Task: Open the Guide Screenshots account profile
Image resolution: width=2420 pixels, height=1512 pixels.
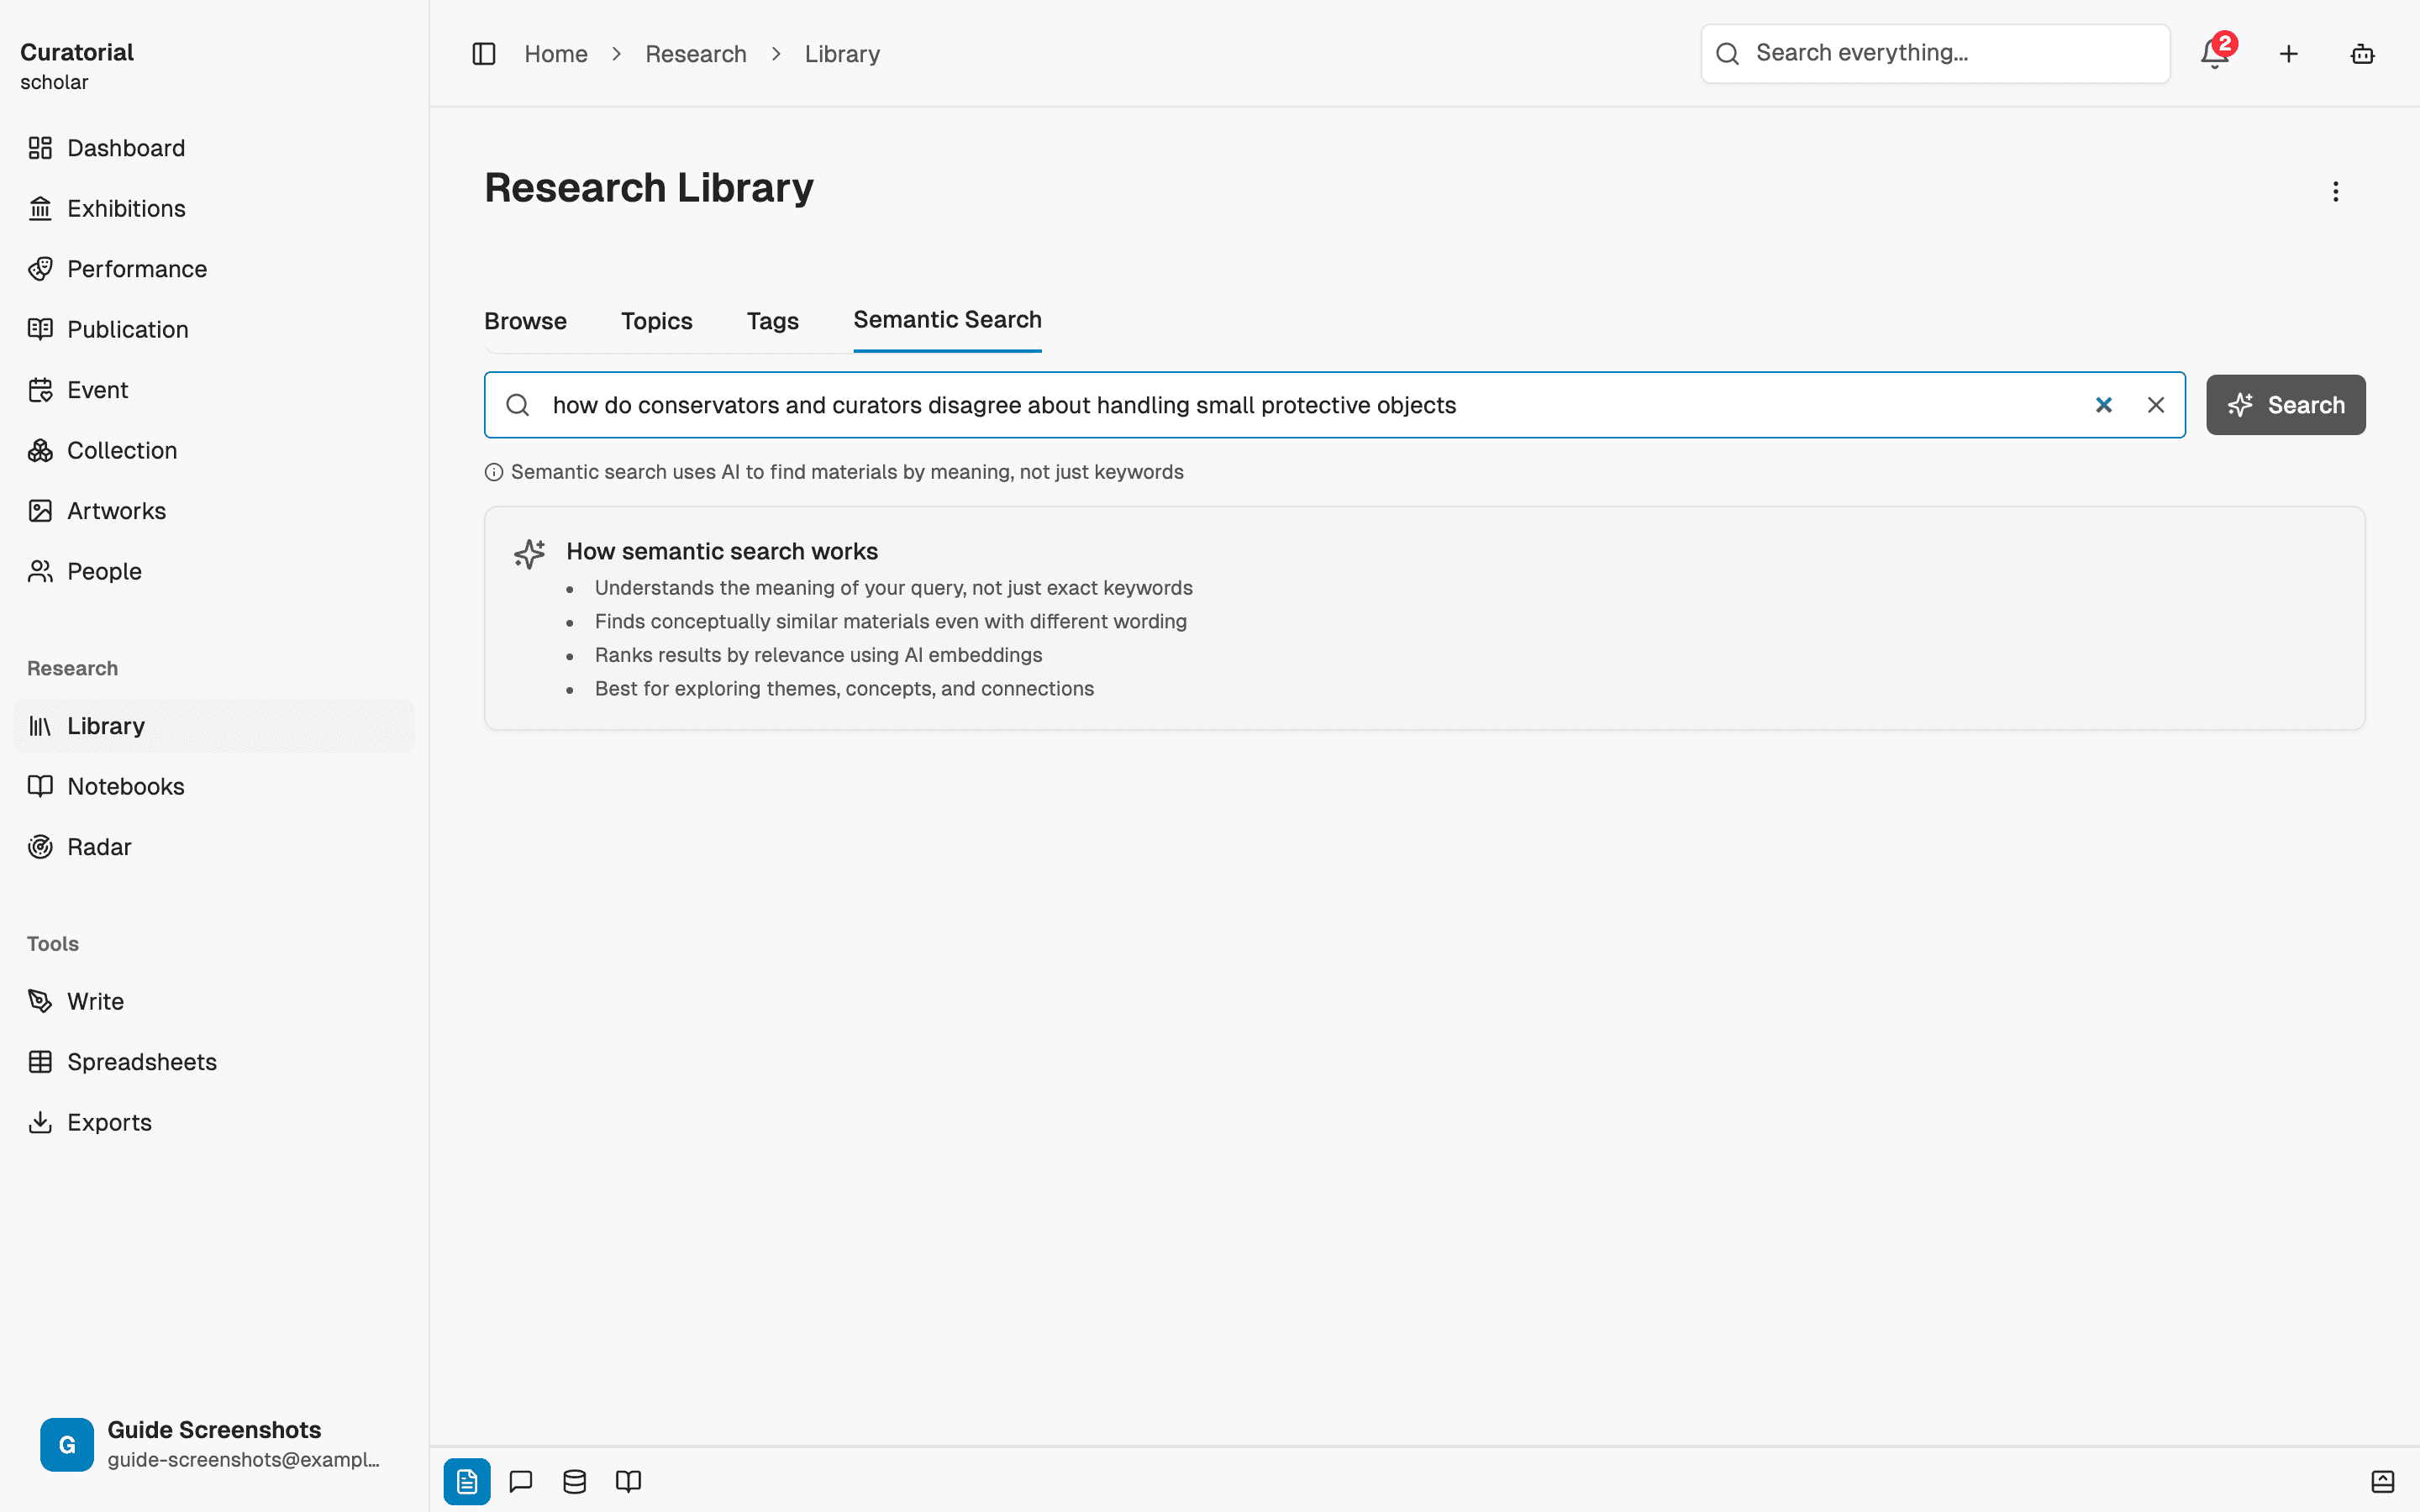Action: pos(214,1444)
